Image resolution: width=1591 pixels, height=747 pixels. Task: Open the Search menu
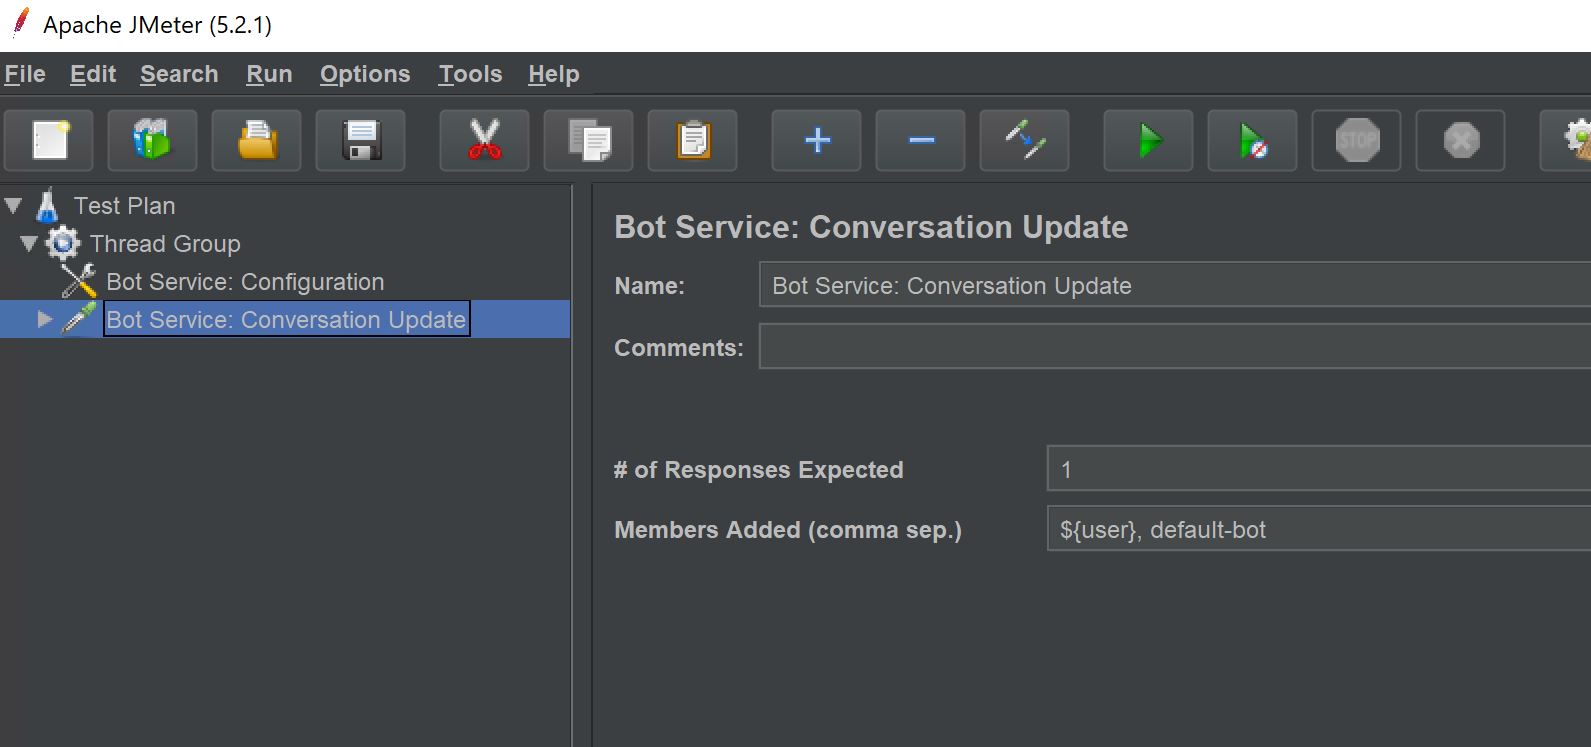pyautogui.click(x=179, y=74)
